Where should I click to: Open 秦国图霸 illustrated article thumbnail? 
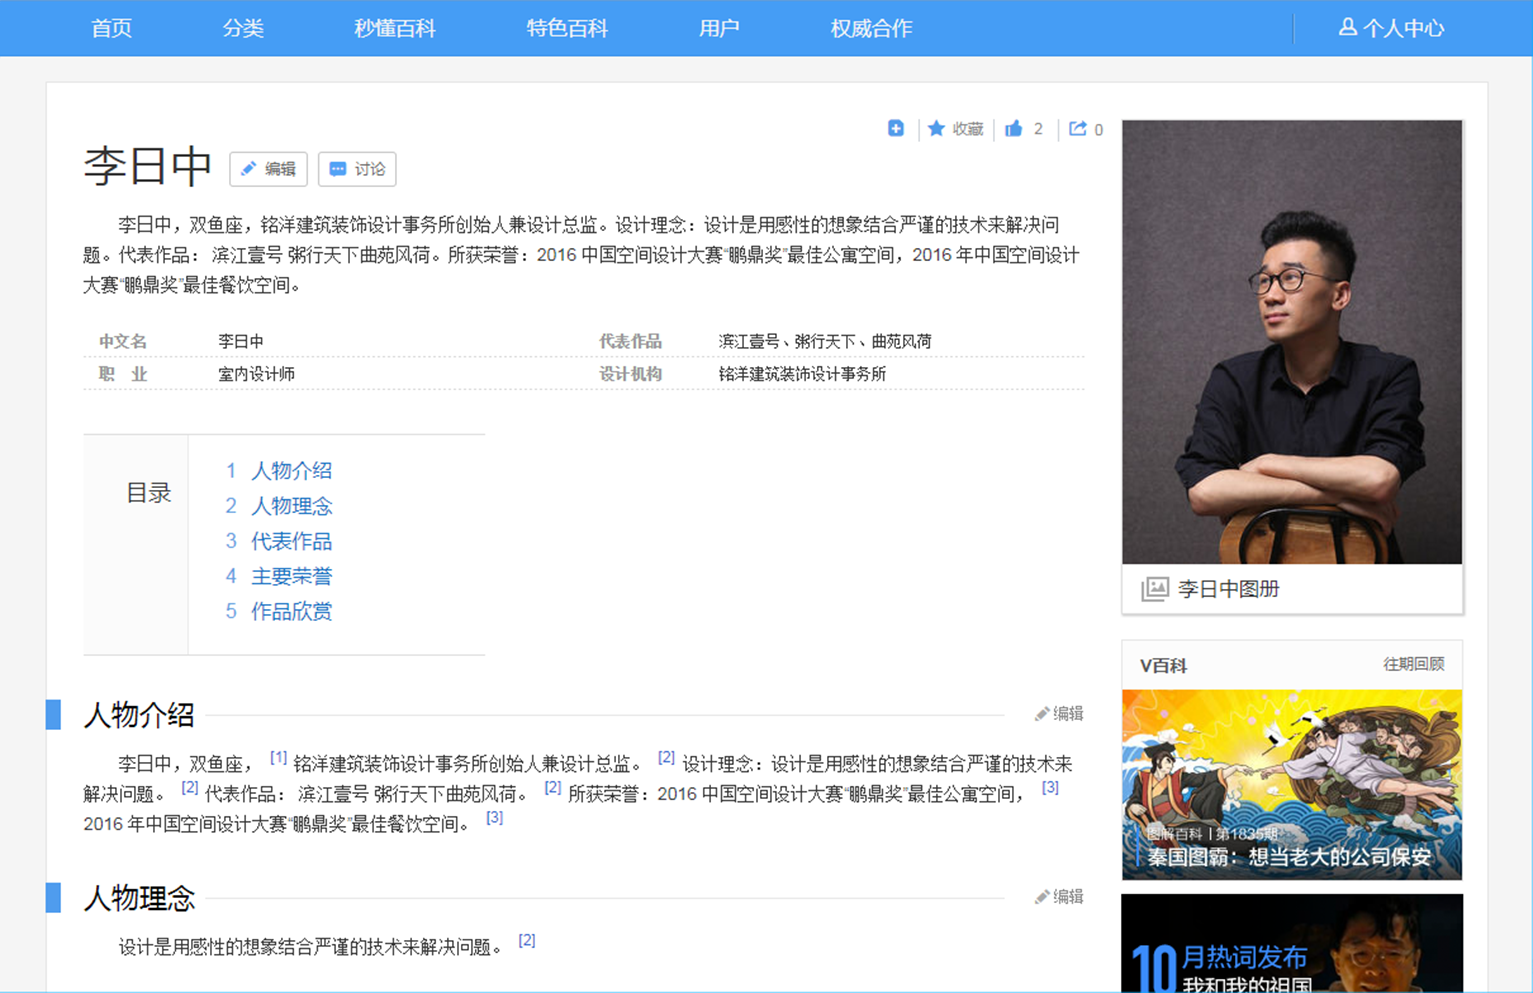pos(1292,785)
